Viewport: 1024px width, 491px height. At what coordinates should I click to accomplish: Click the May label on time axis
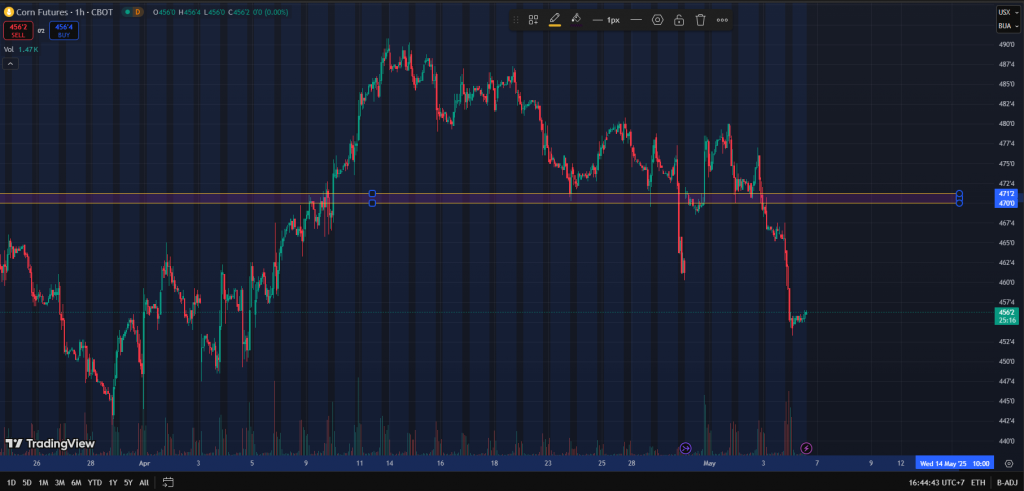tap(710, 464)
